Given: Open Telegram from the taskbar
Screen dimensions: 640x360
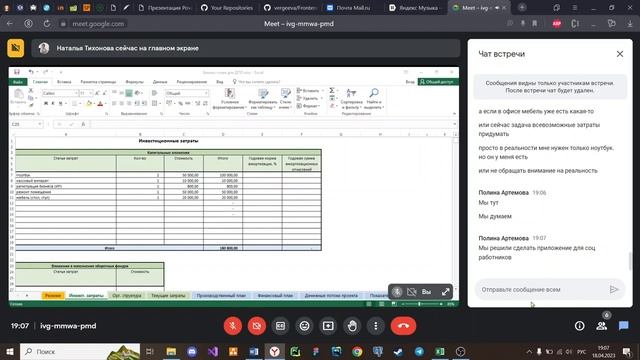Looking at the screenshot, I should tap(419, 351).
